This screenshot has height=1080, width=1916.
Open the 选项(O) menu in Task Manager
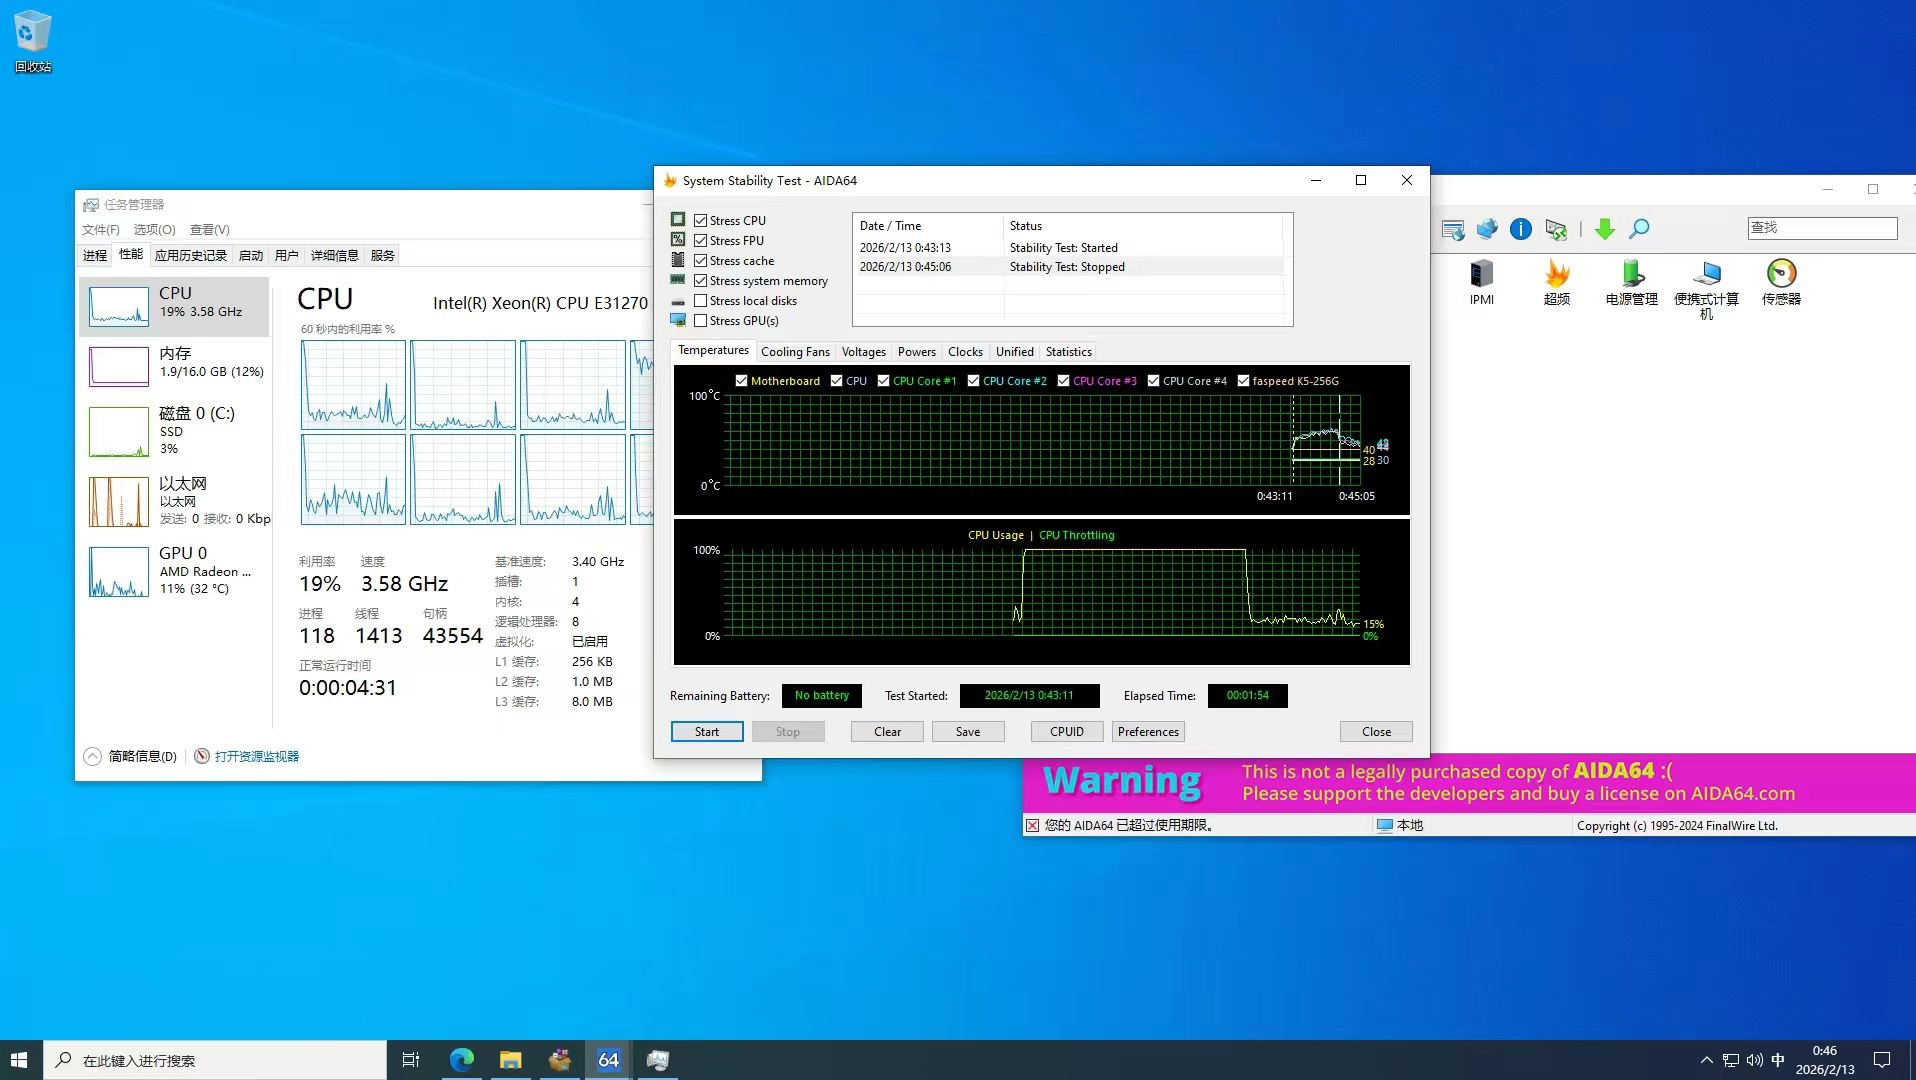click(154, 230)
